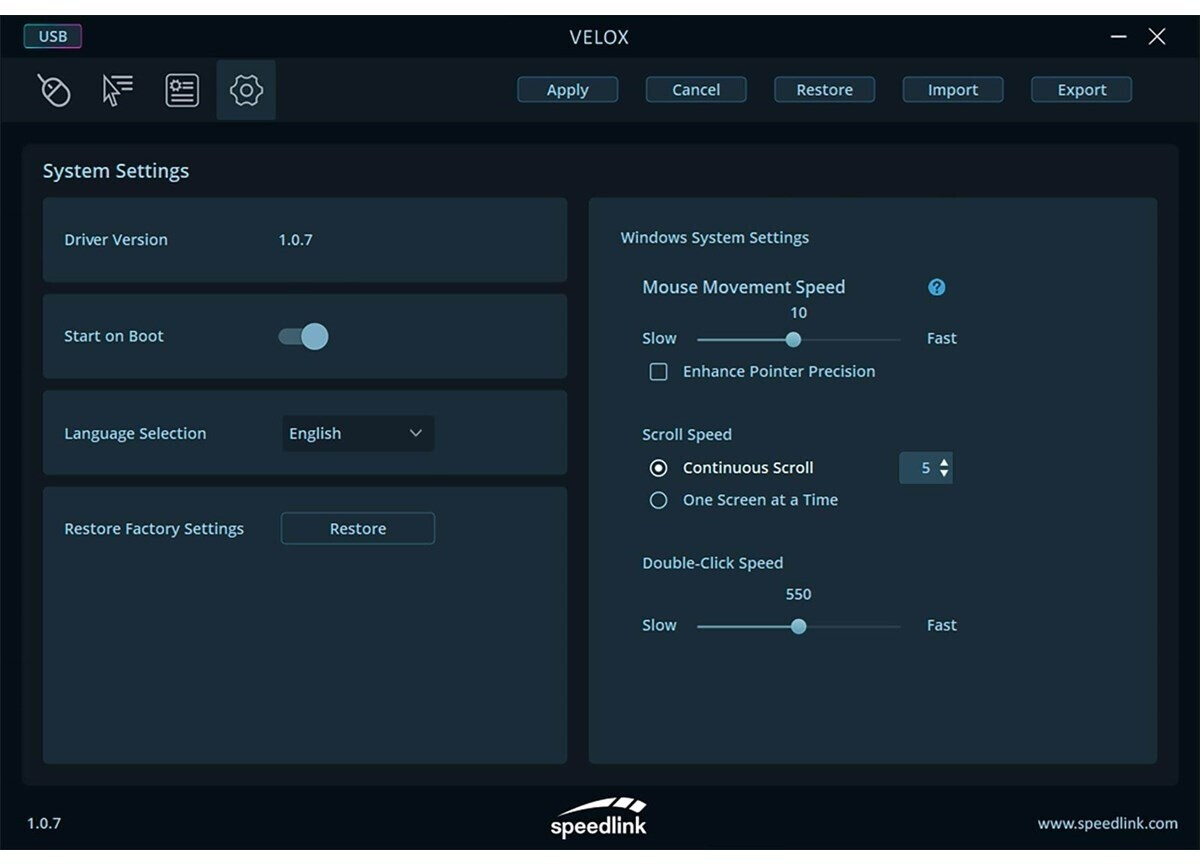Select One Screen at a Time option
Viewport: 1200px width, 865px height.
tap(659, 500)
